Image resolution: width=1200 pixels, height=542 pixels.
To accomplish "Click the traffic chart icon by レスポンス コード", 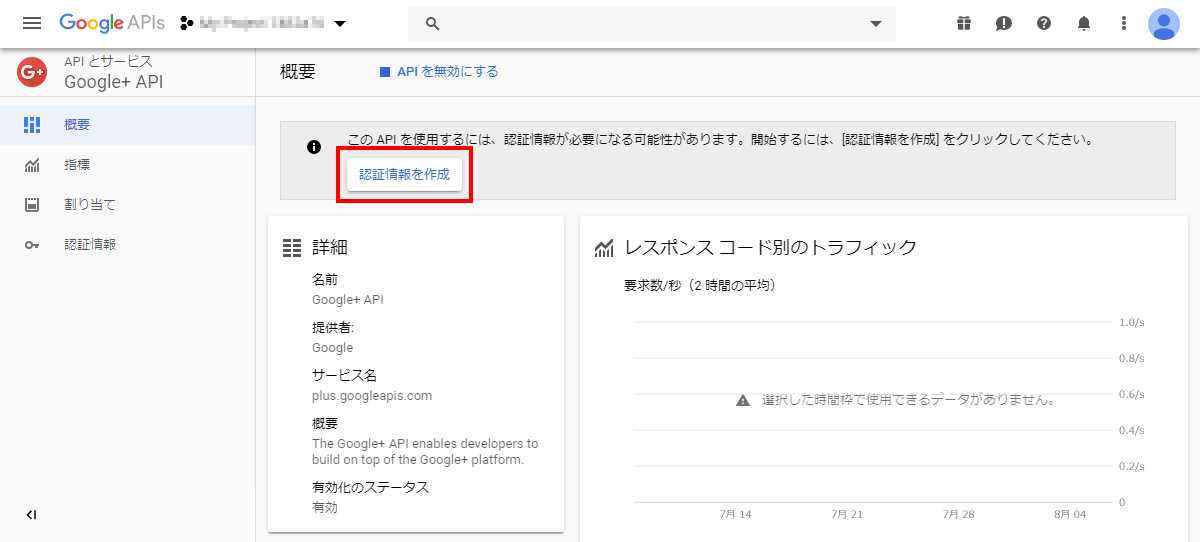I will tap(604, 248).
